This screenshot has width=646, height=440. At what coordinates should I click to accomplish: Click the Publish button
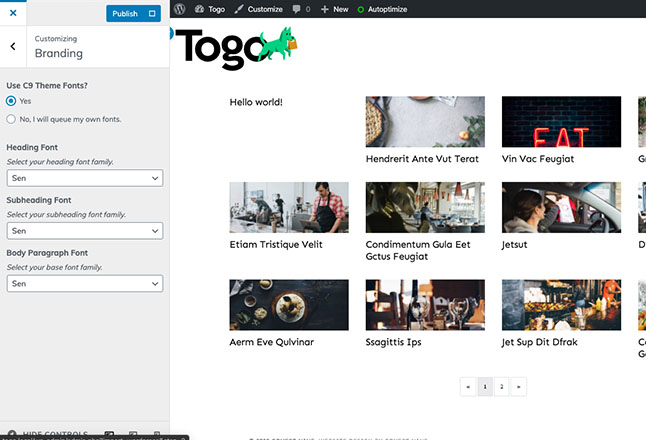(125, 14)
